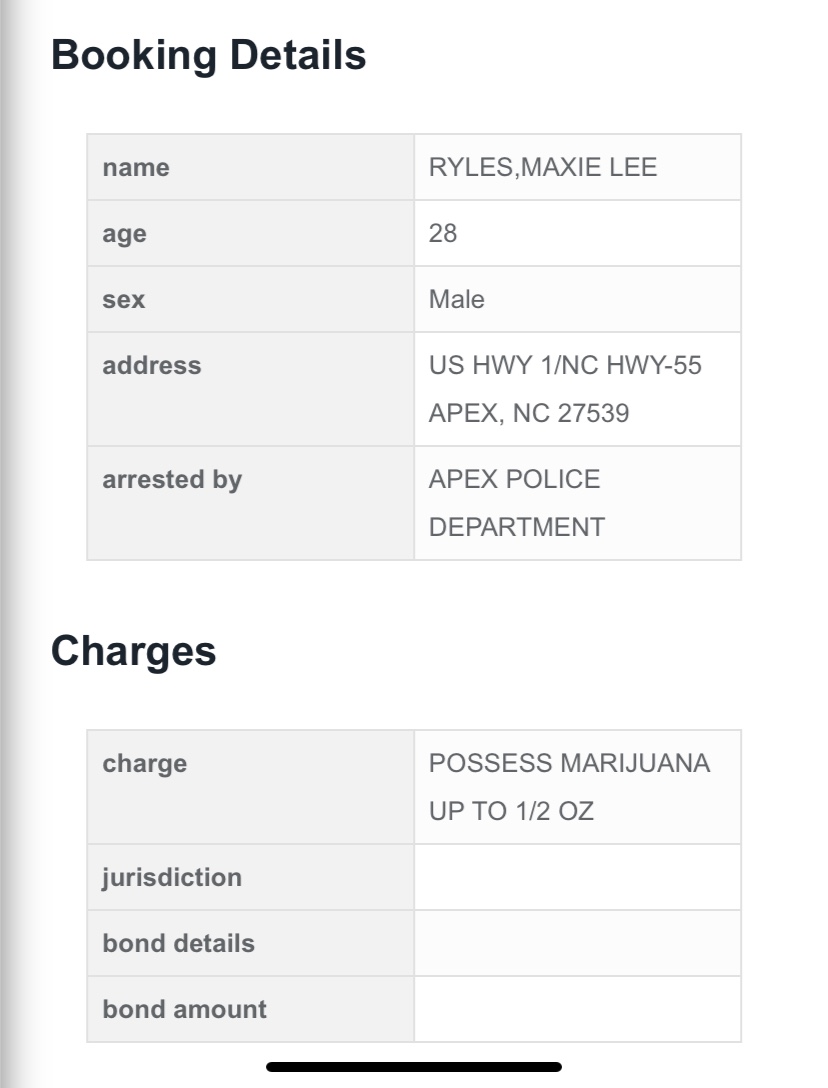Select the US HWY 1/NC HWY-55 address text
Screen dimensions: 828x1088
pyautogui.click(x=565, y=366)
